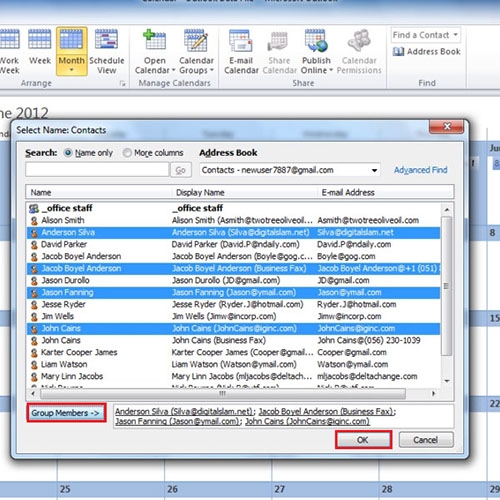Click Group Members button
This screenshot has width=500, height=500.
point(66,413)
